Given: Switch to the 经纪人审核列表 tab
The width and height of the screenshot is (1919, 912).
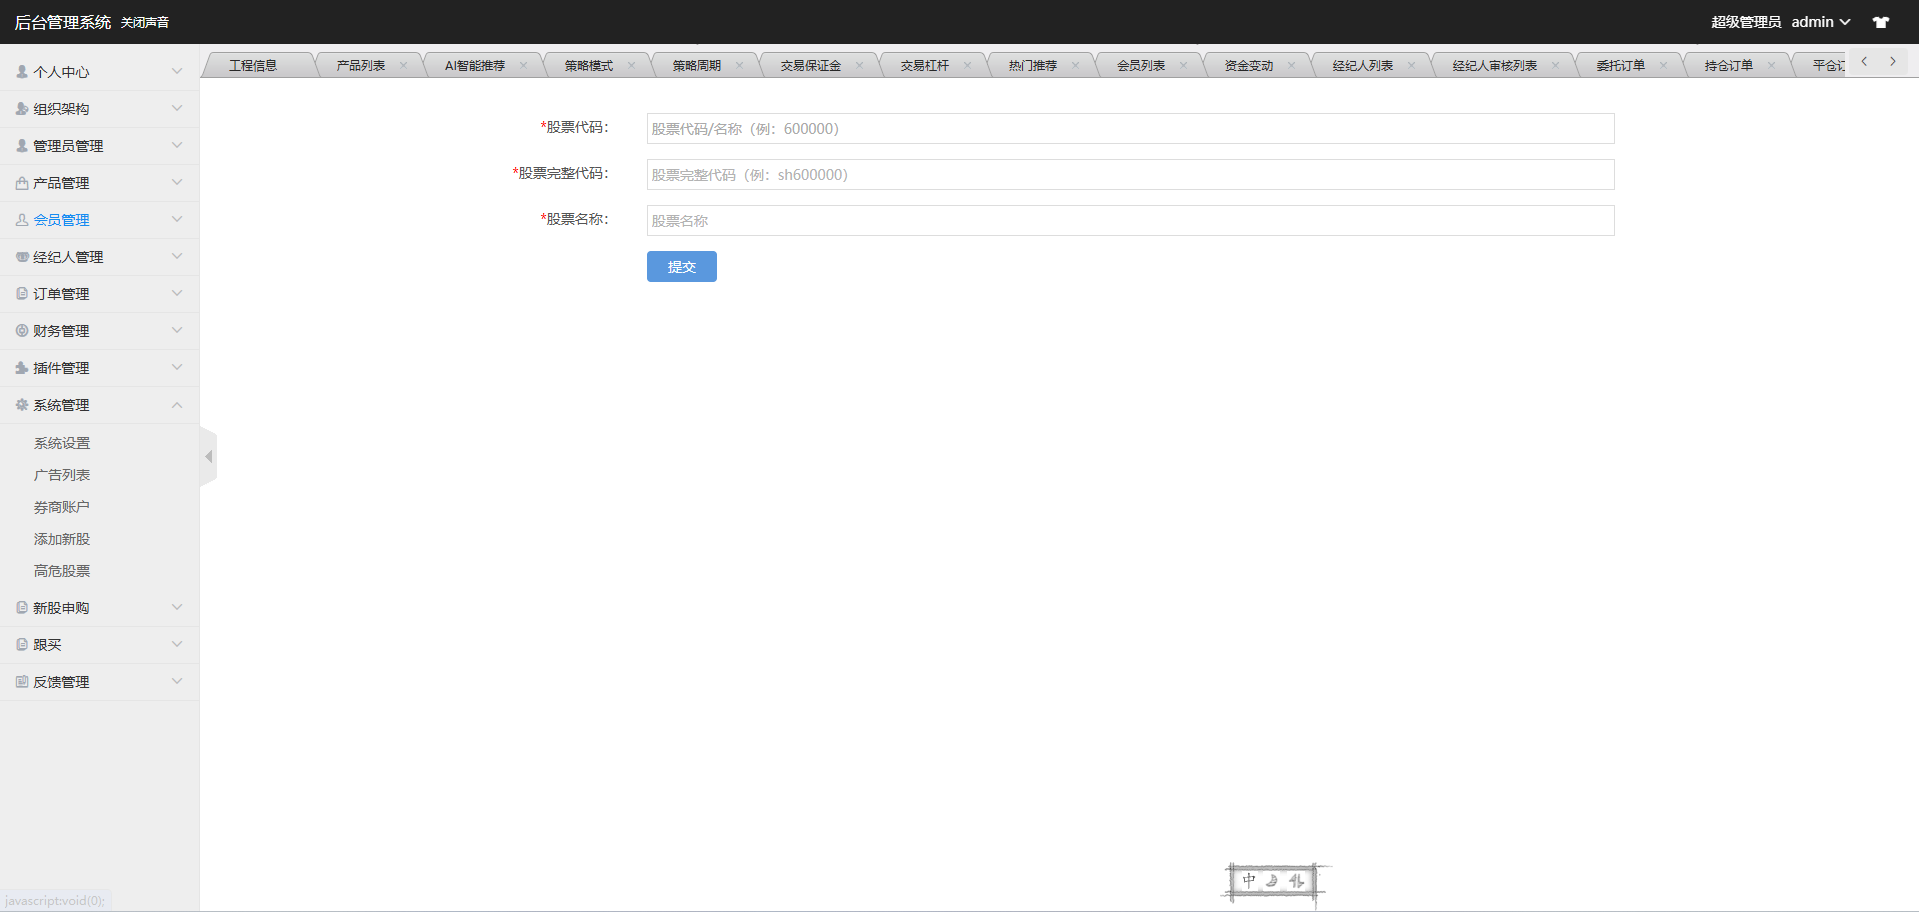Looking at the screenshot, I should tap(1494, 66).
